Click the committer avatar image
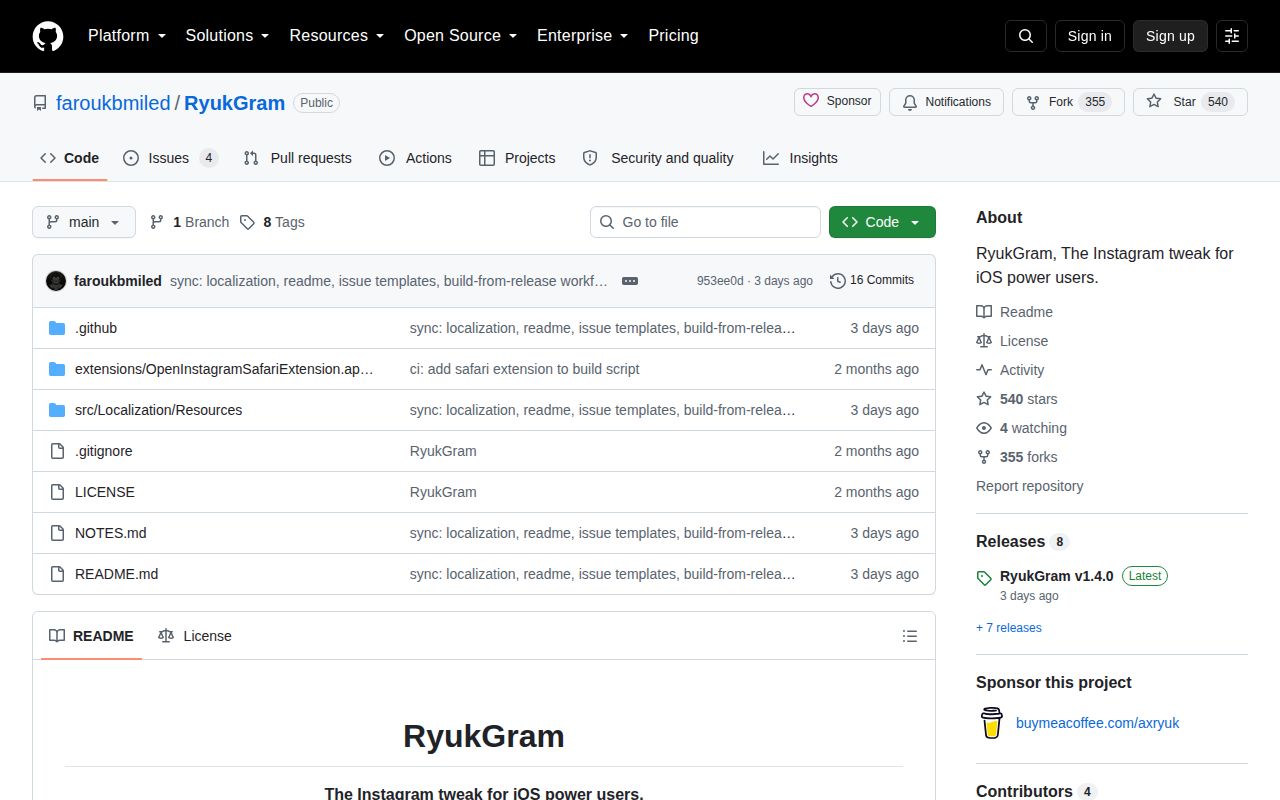The height and width of the screenshot is (800, 1280). click(x=56, y=281)
